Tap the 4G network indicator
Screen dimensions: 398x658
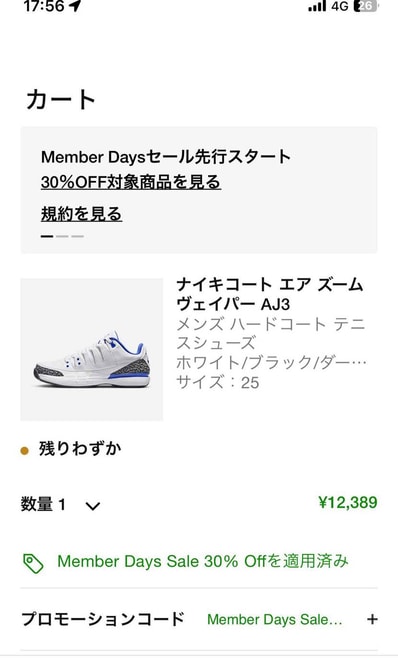coord(340,6)
